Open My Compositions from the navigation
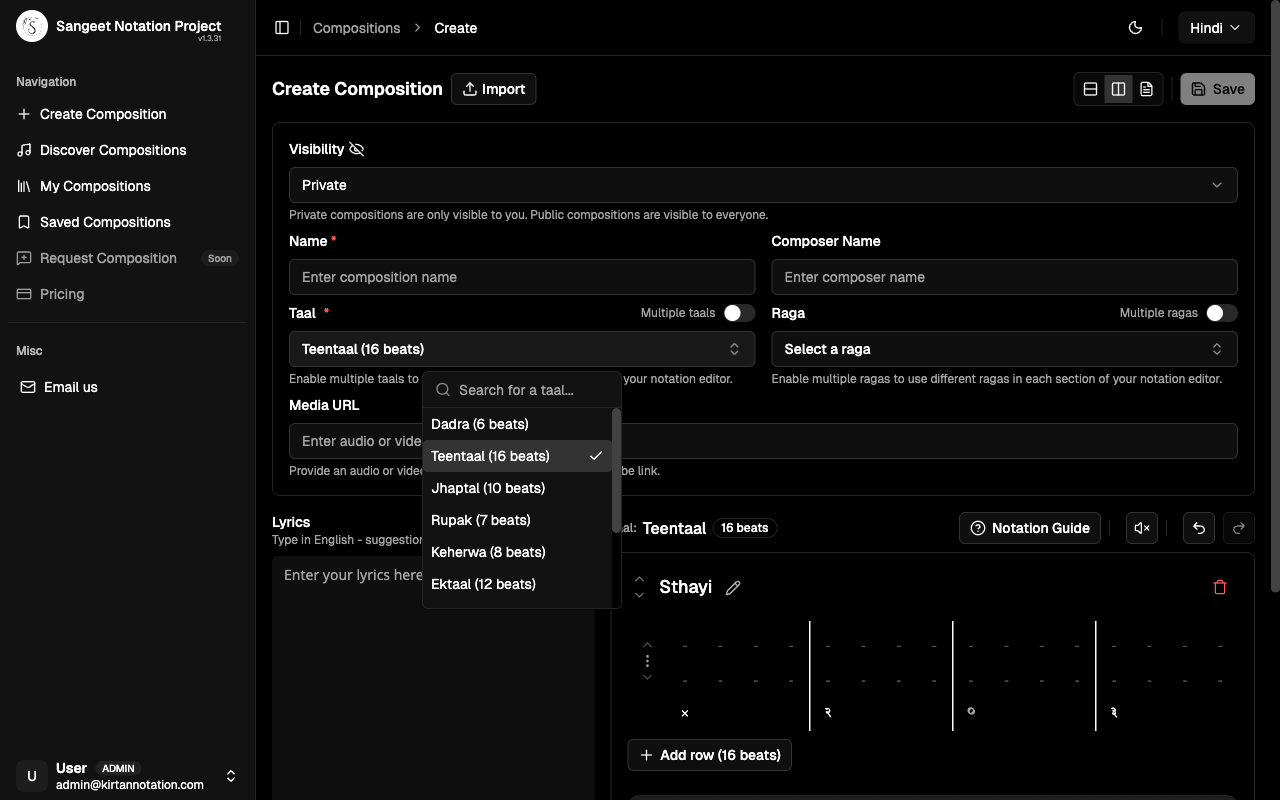This screenshot has height=800, width=1280. pyautogui.click(x=94, y=185)
